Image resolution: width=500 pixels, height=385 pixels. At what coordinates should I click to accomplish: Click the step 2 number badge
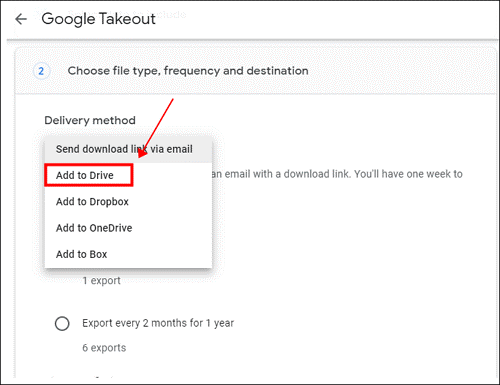click(41, 71)
